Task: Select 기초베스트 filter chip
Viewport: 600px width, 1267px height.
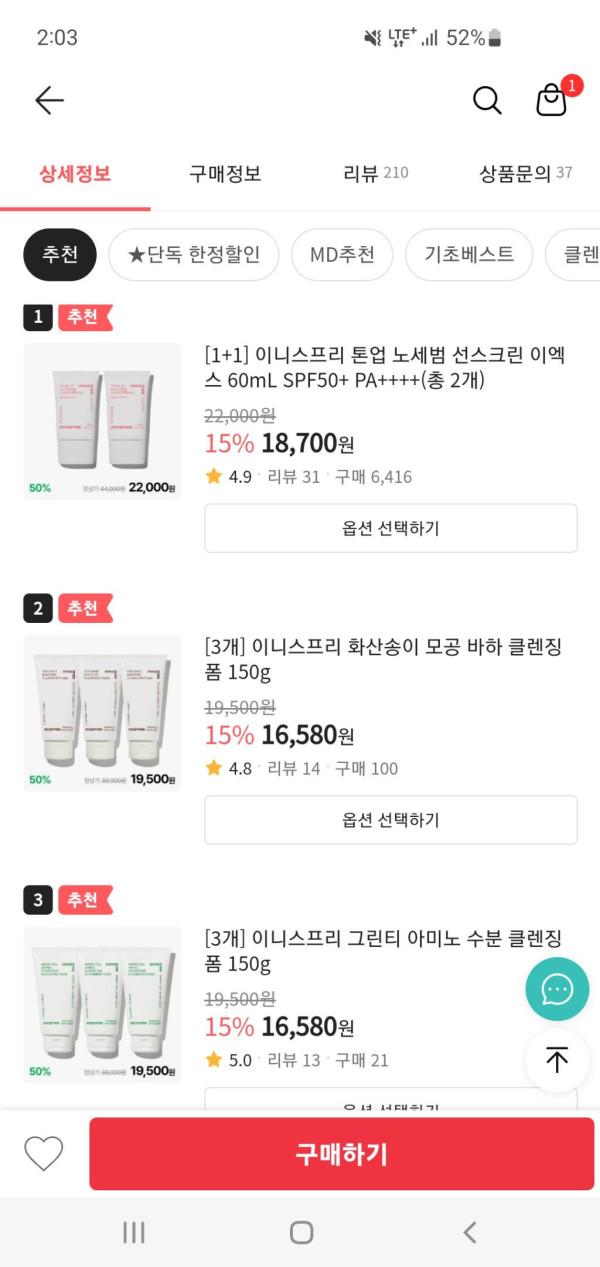Action: tap(469, 255)
